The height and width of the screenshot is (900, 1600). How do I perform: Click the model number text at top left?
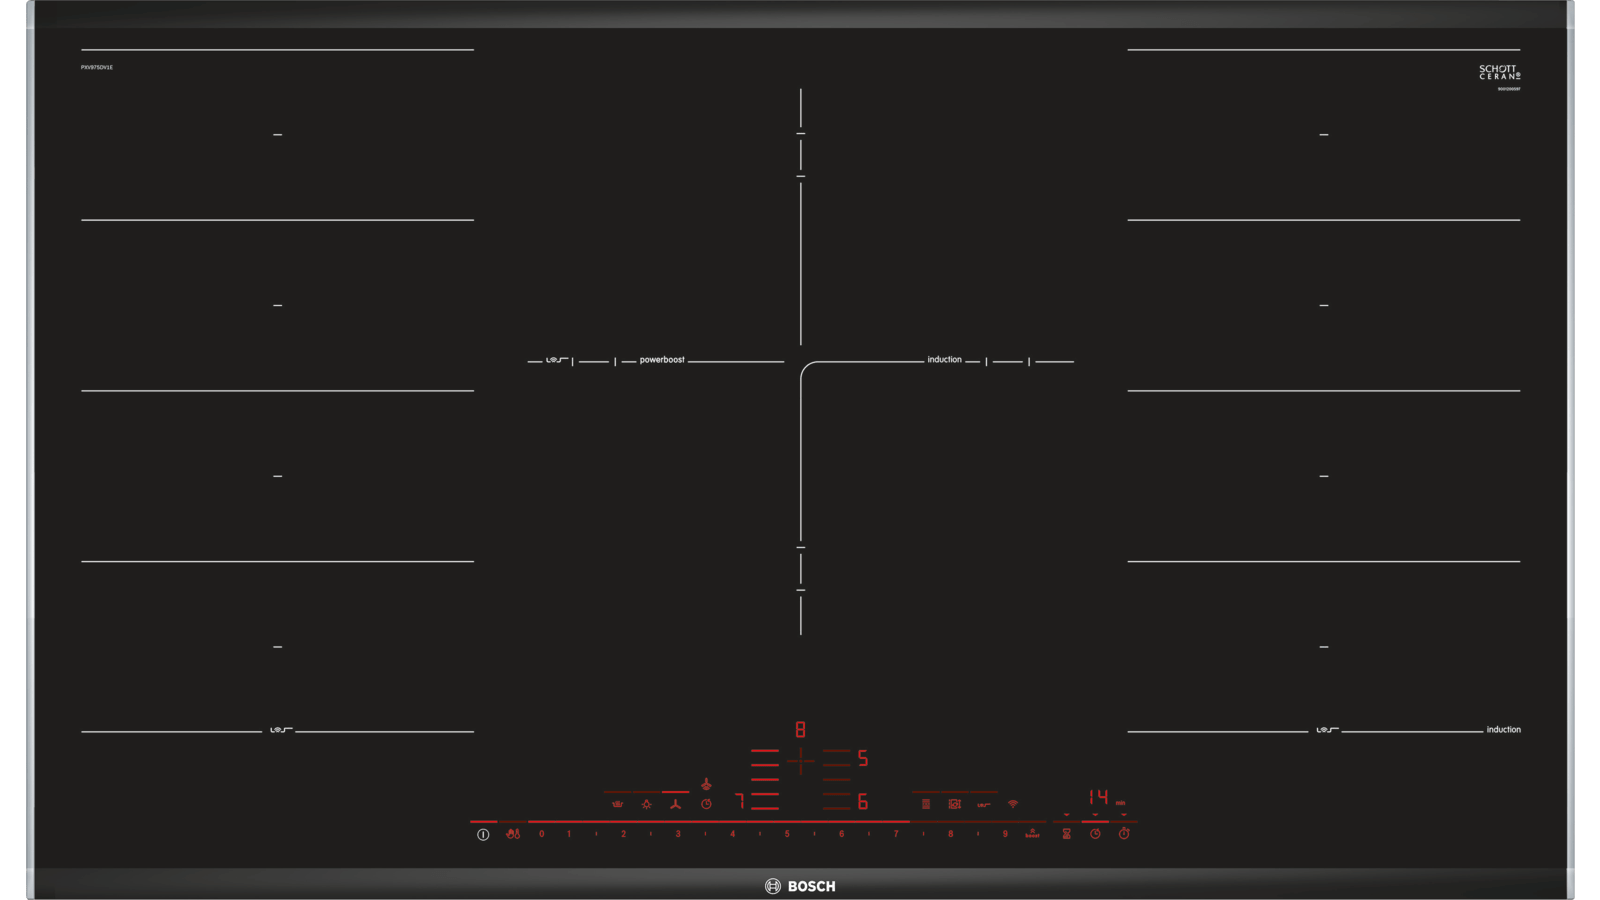pyautogui.click(x=97, y=67)
